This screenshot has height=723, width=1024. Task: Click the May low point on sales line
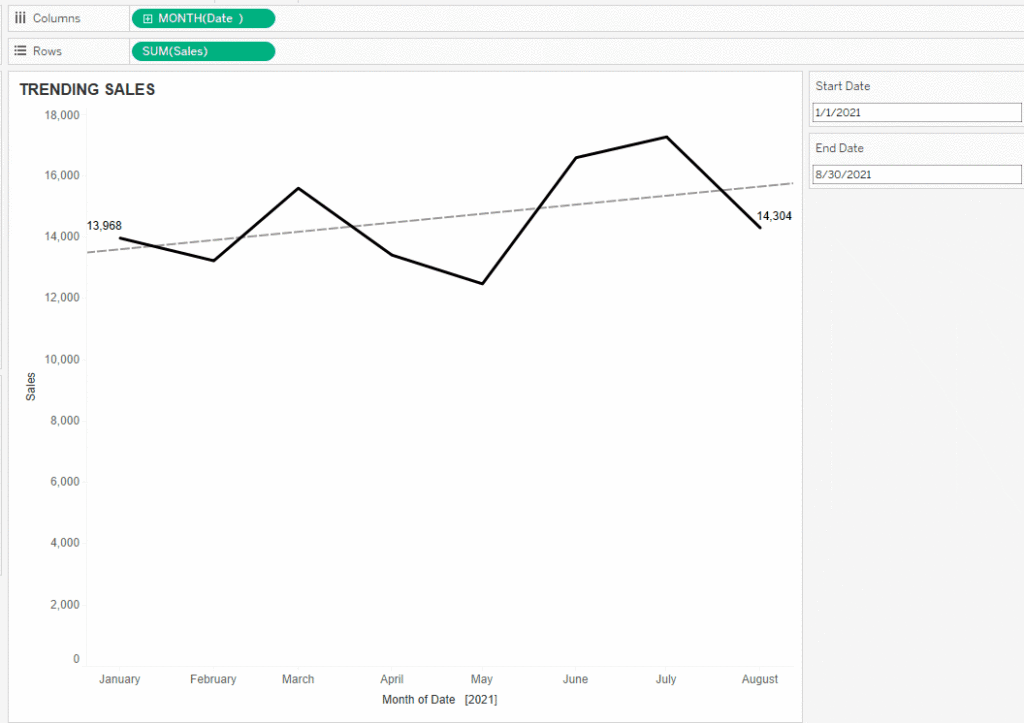coord(482,283)
